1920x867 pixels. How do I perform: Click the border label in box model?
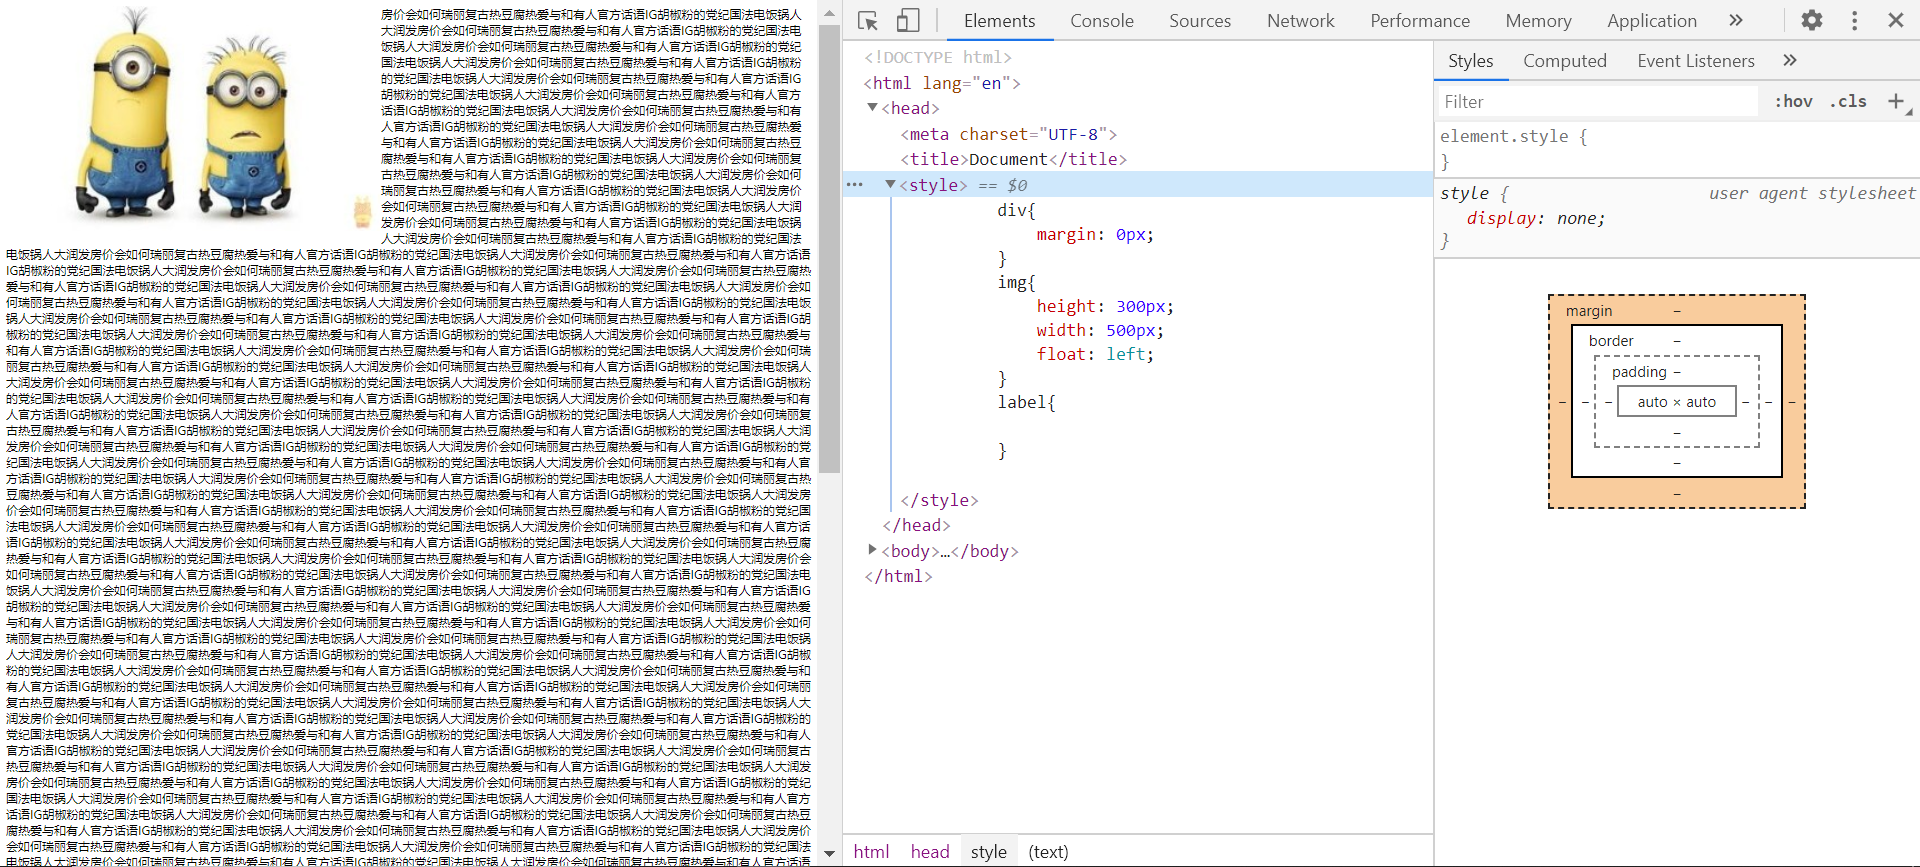point(1611,341)
